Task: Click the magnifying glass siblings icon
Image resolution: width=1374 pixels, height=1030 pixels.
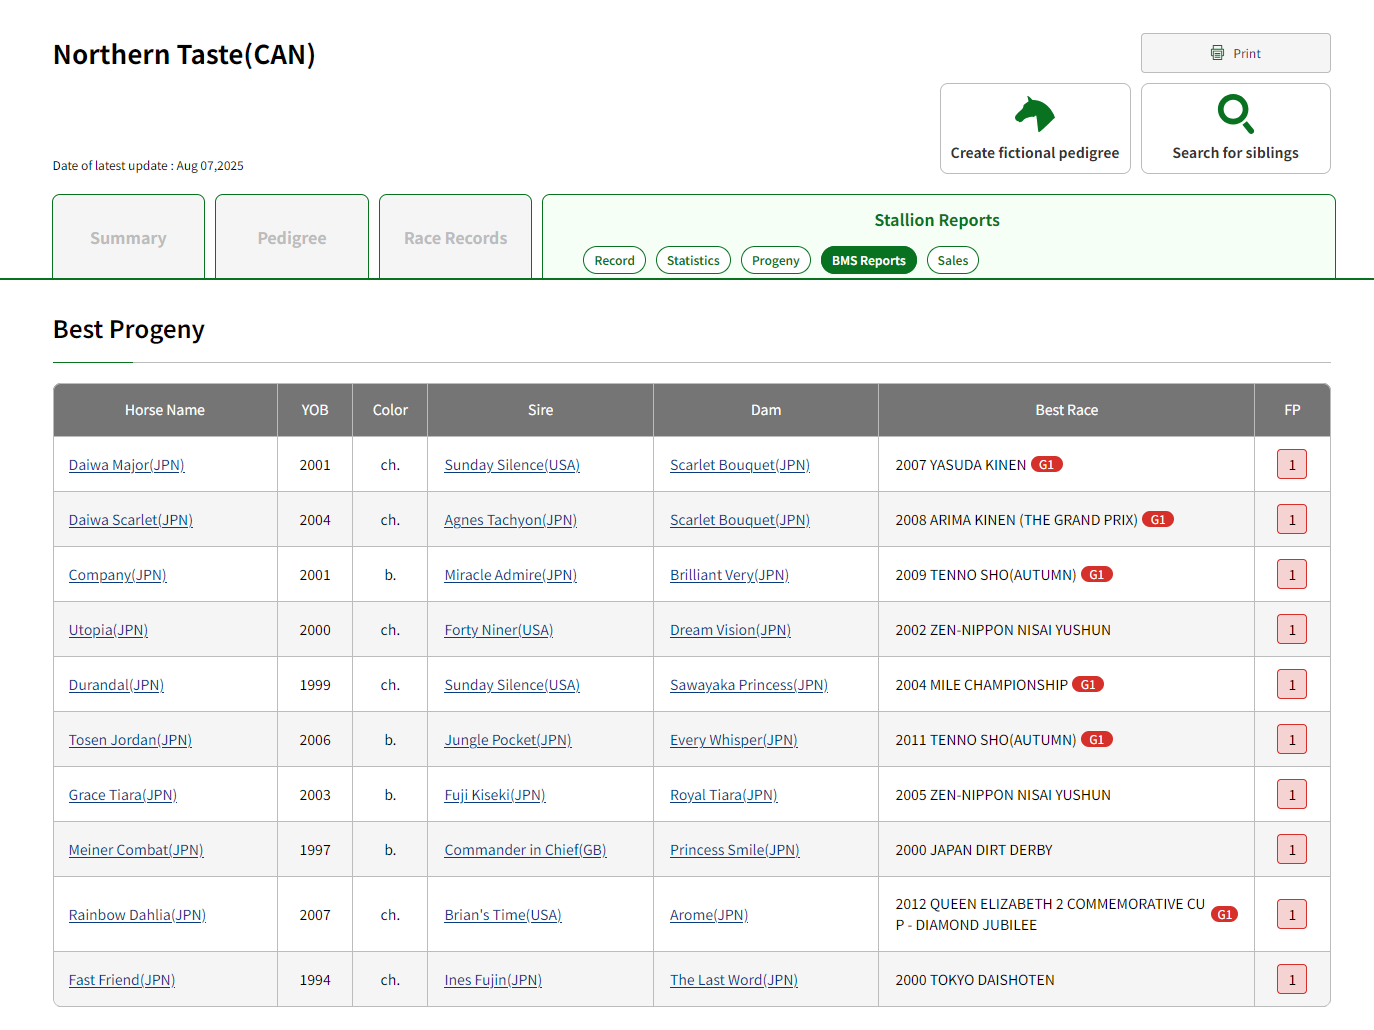Action: (x=1236, y=114)
